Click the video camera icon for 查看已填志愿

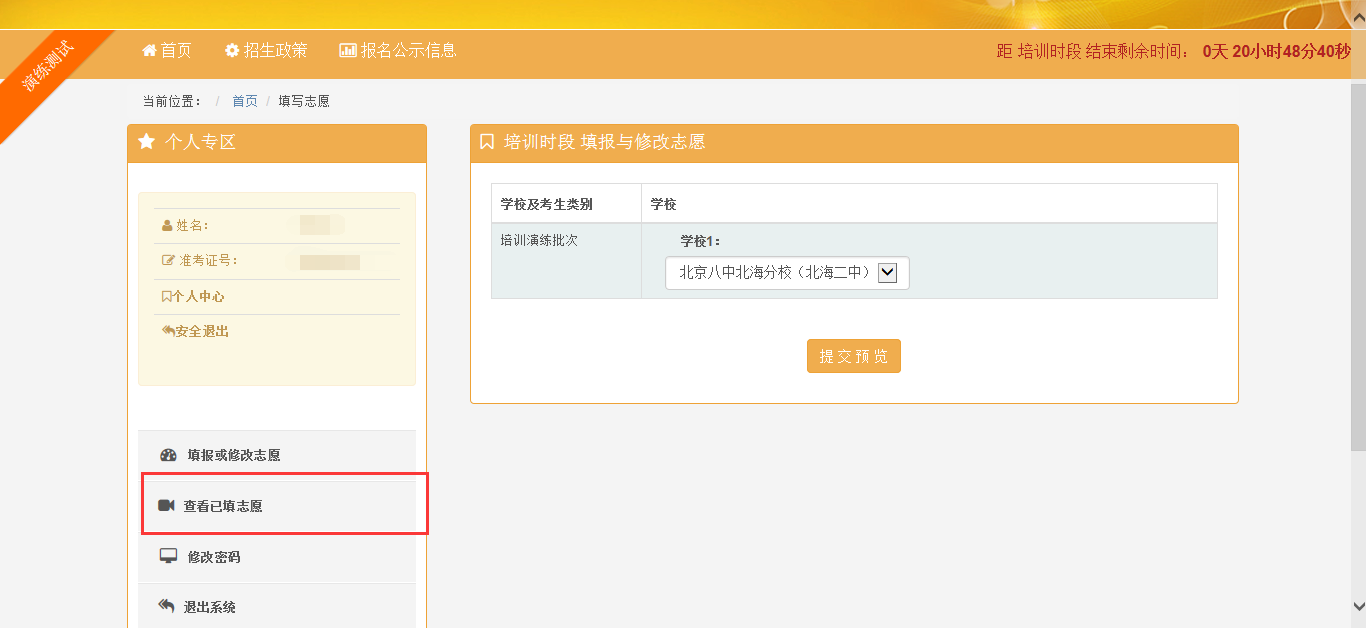coord(166,506)
